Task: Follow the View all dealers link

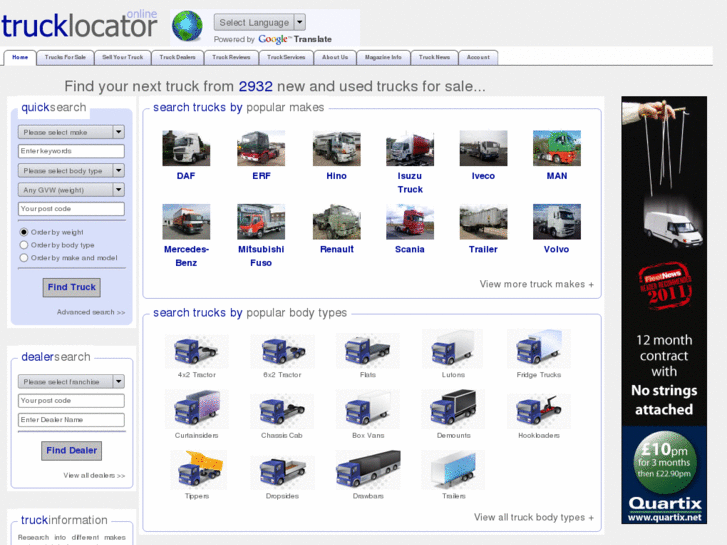Action: click(94, 475)
